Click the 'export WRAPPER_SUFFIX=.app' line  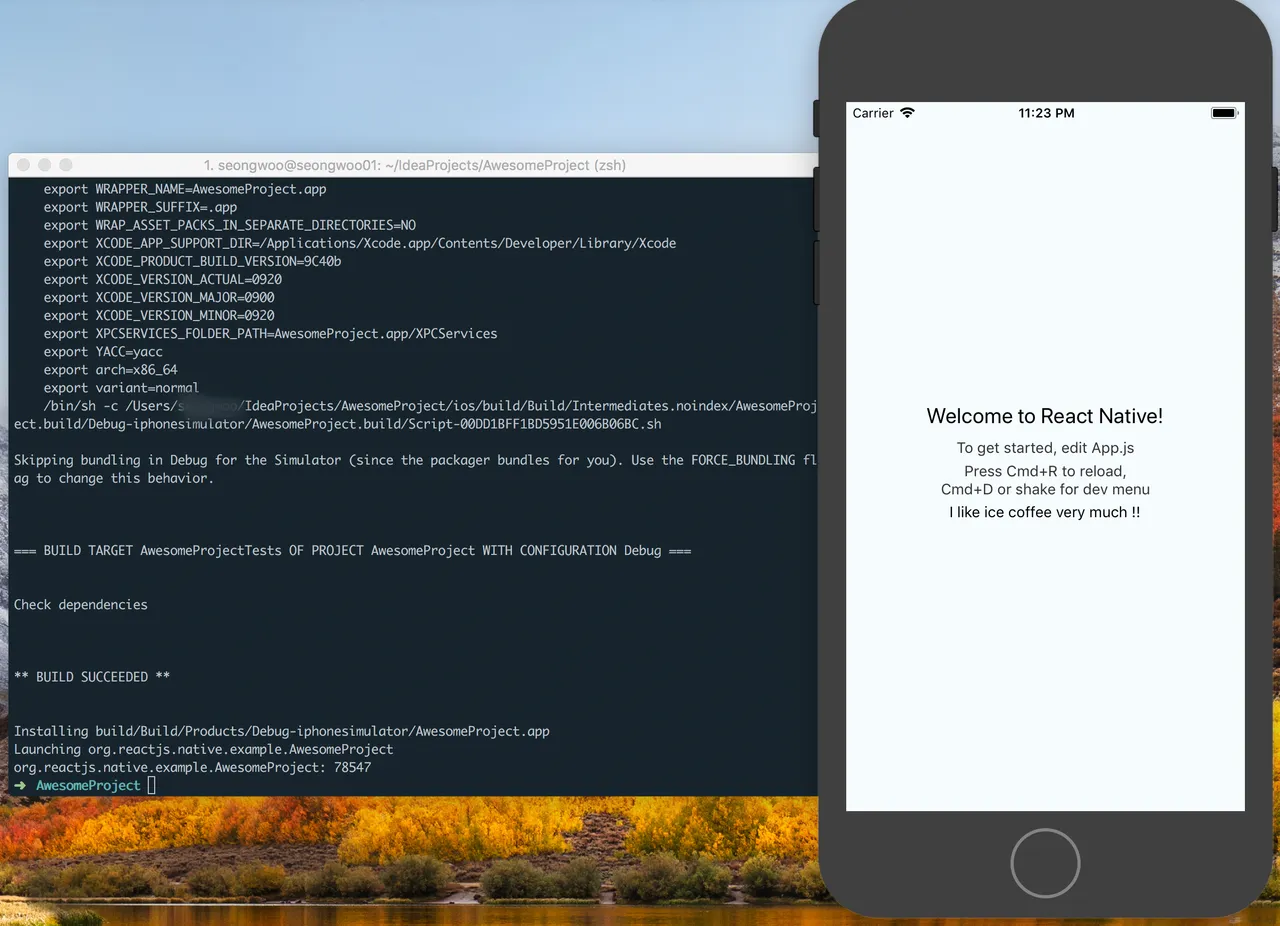pyautogui.click(x=140, y=207)
